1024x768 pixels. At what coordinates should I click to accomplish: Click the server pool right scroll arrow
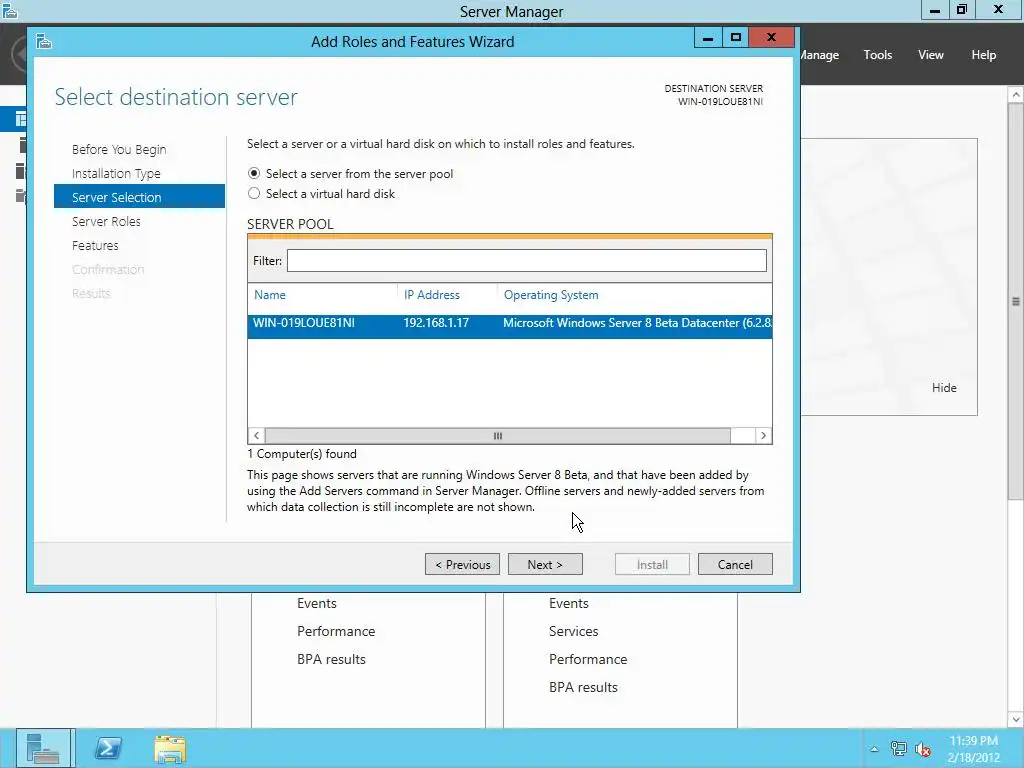(x=763, y=436)
